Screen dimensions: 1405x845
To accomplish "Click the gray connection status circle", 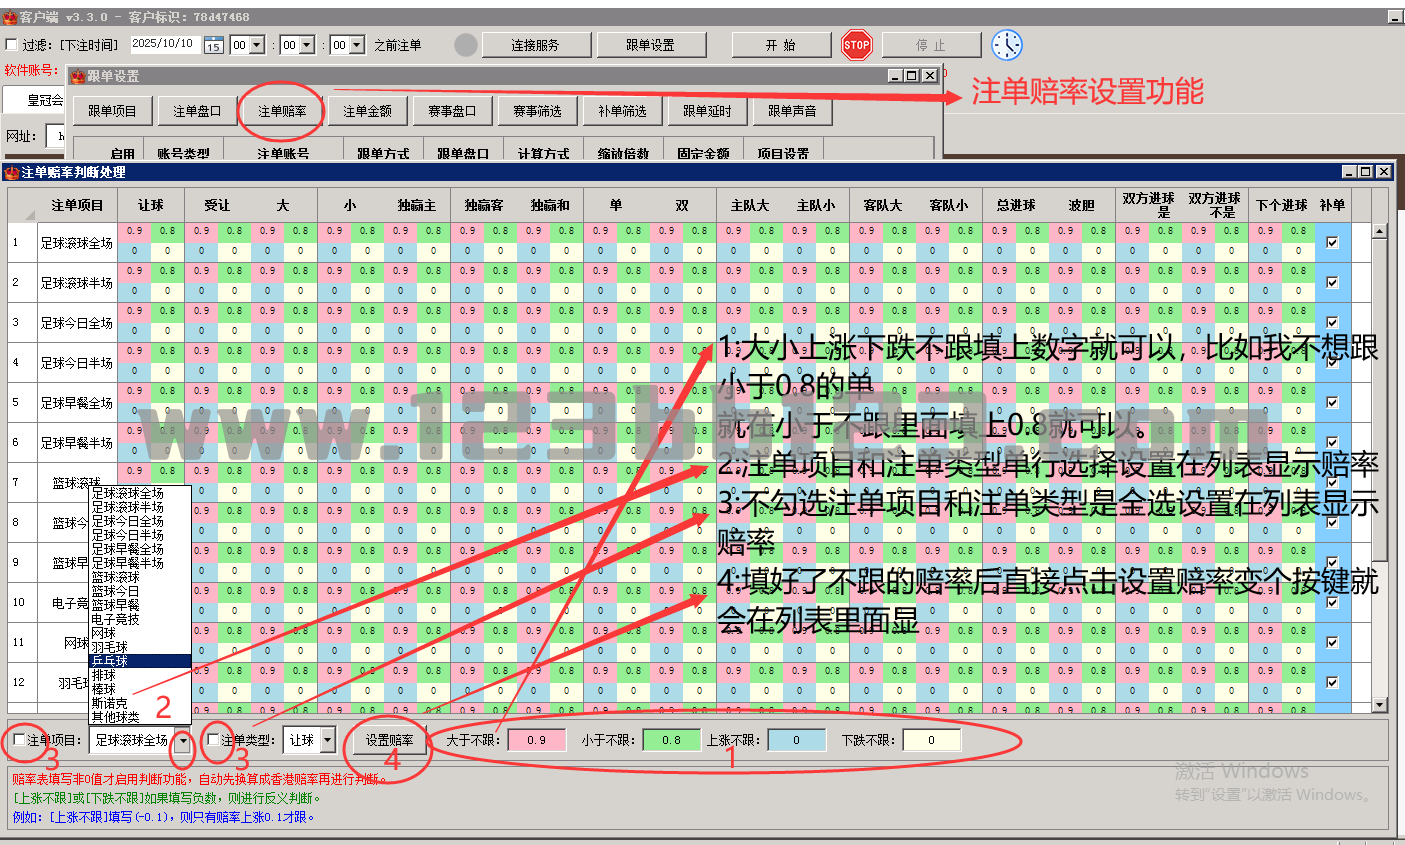I will (x=466, y=45).
